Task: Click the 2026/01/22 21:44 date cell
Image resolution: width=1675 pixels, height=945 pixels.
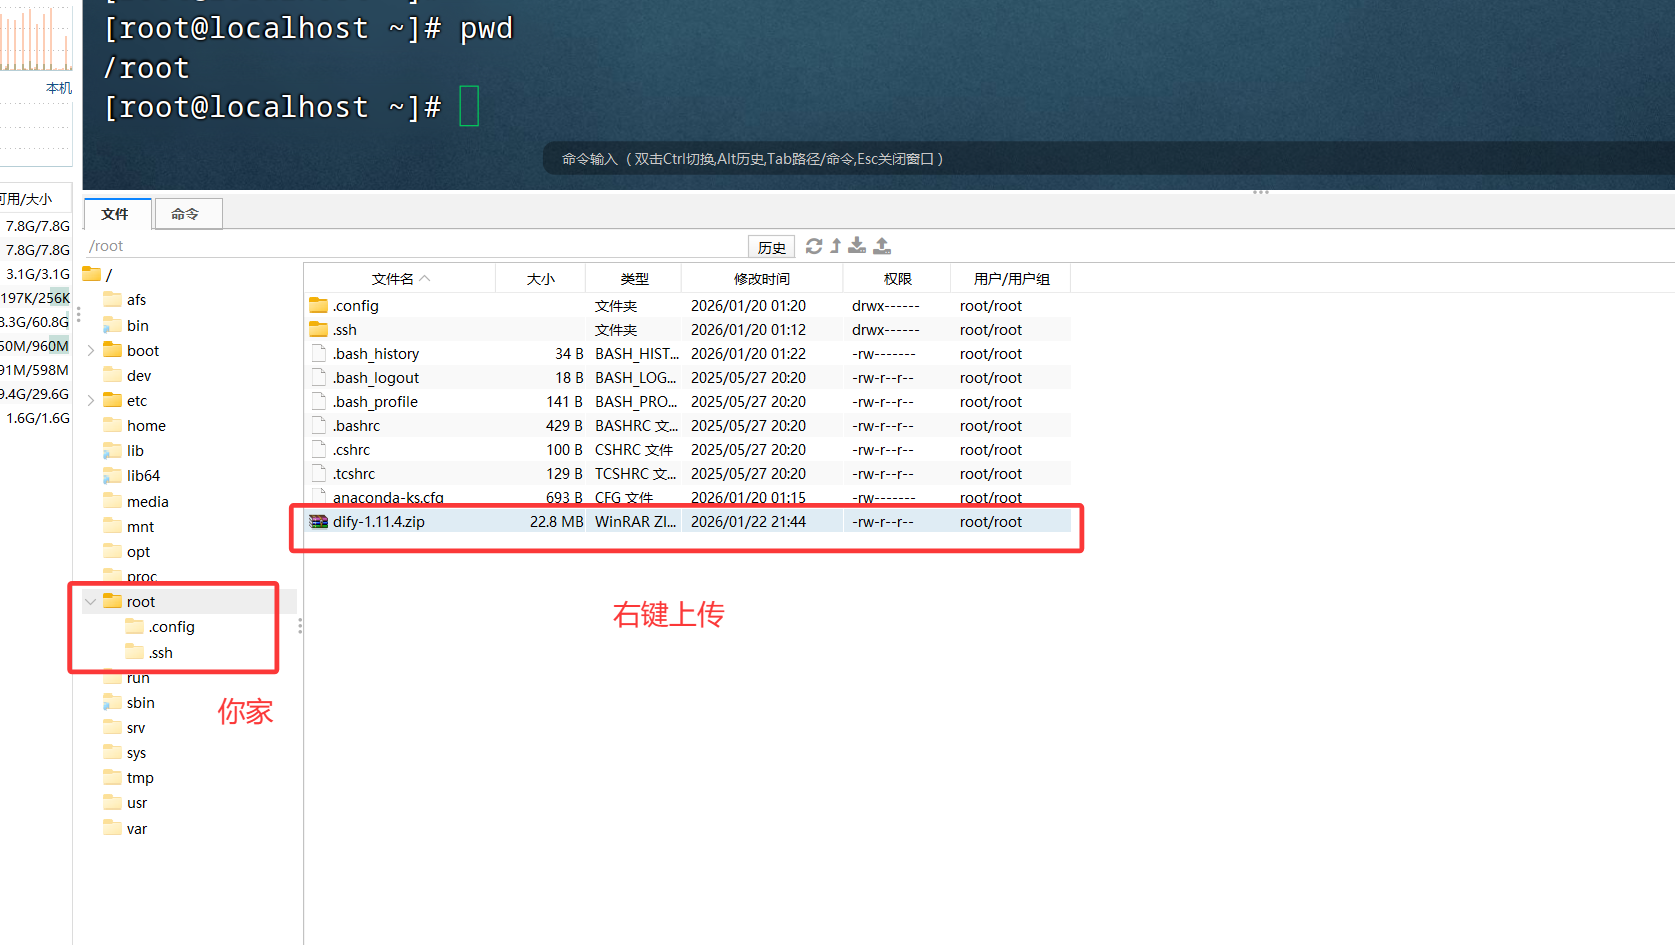Action: pyautogui.click(x=748, y=522)
